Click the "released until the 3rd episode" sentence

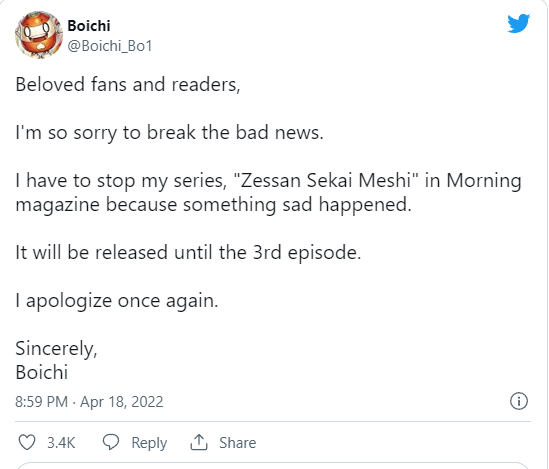click(x=188, y=252)
